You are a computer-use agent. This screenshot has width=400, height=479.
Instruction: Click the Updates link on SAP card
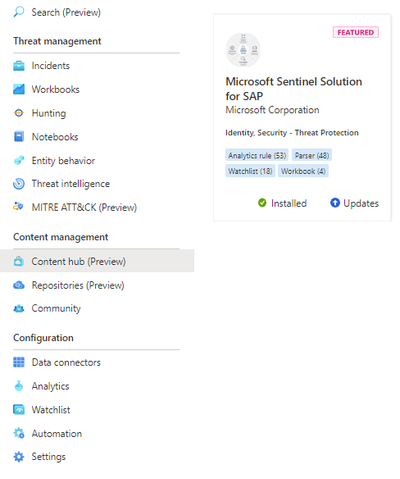tap(354, 203)
